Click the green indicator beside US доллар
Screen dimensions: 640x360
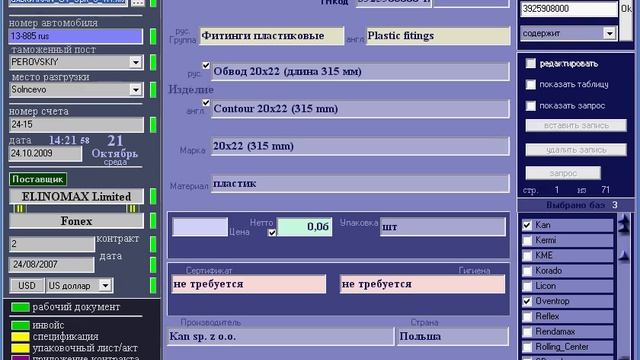(x=153, y=285)
